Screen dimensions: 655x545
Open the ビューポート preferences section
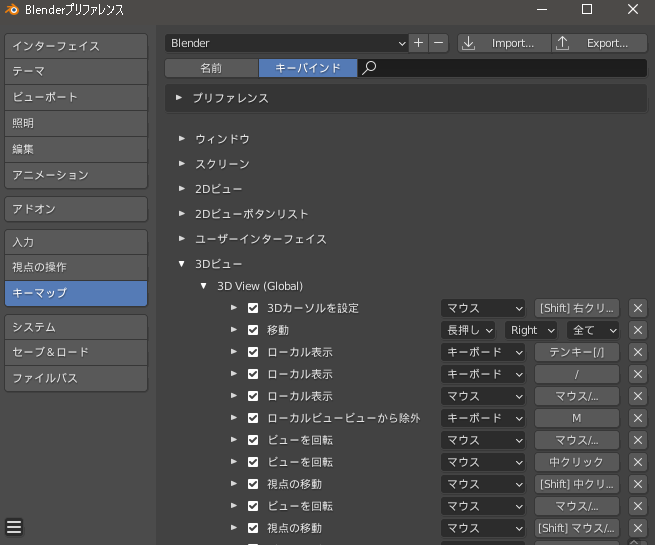pyautogui.click(x=76, y=97)
